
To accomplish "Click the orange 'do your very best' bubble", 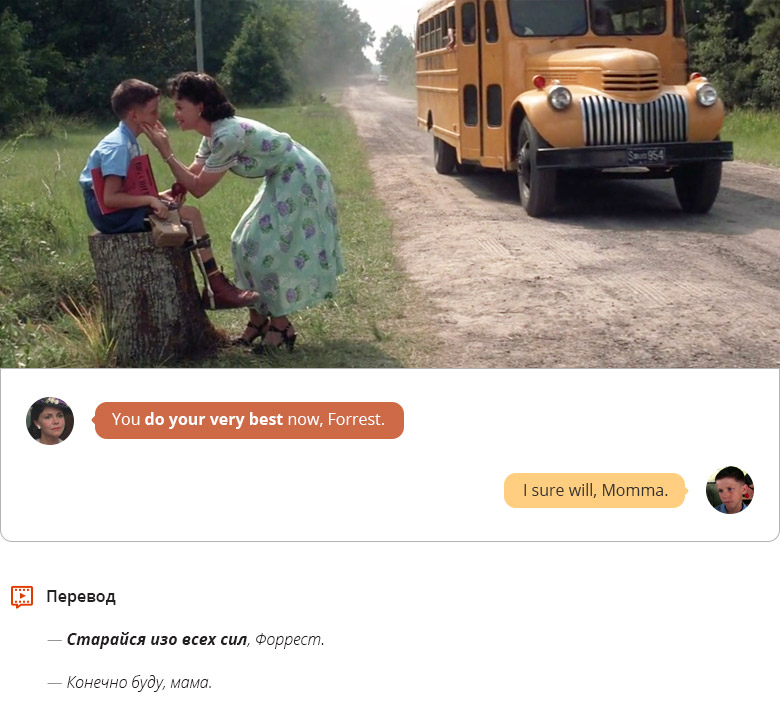I will click(249, 420).
